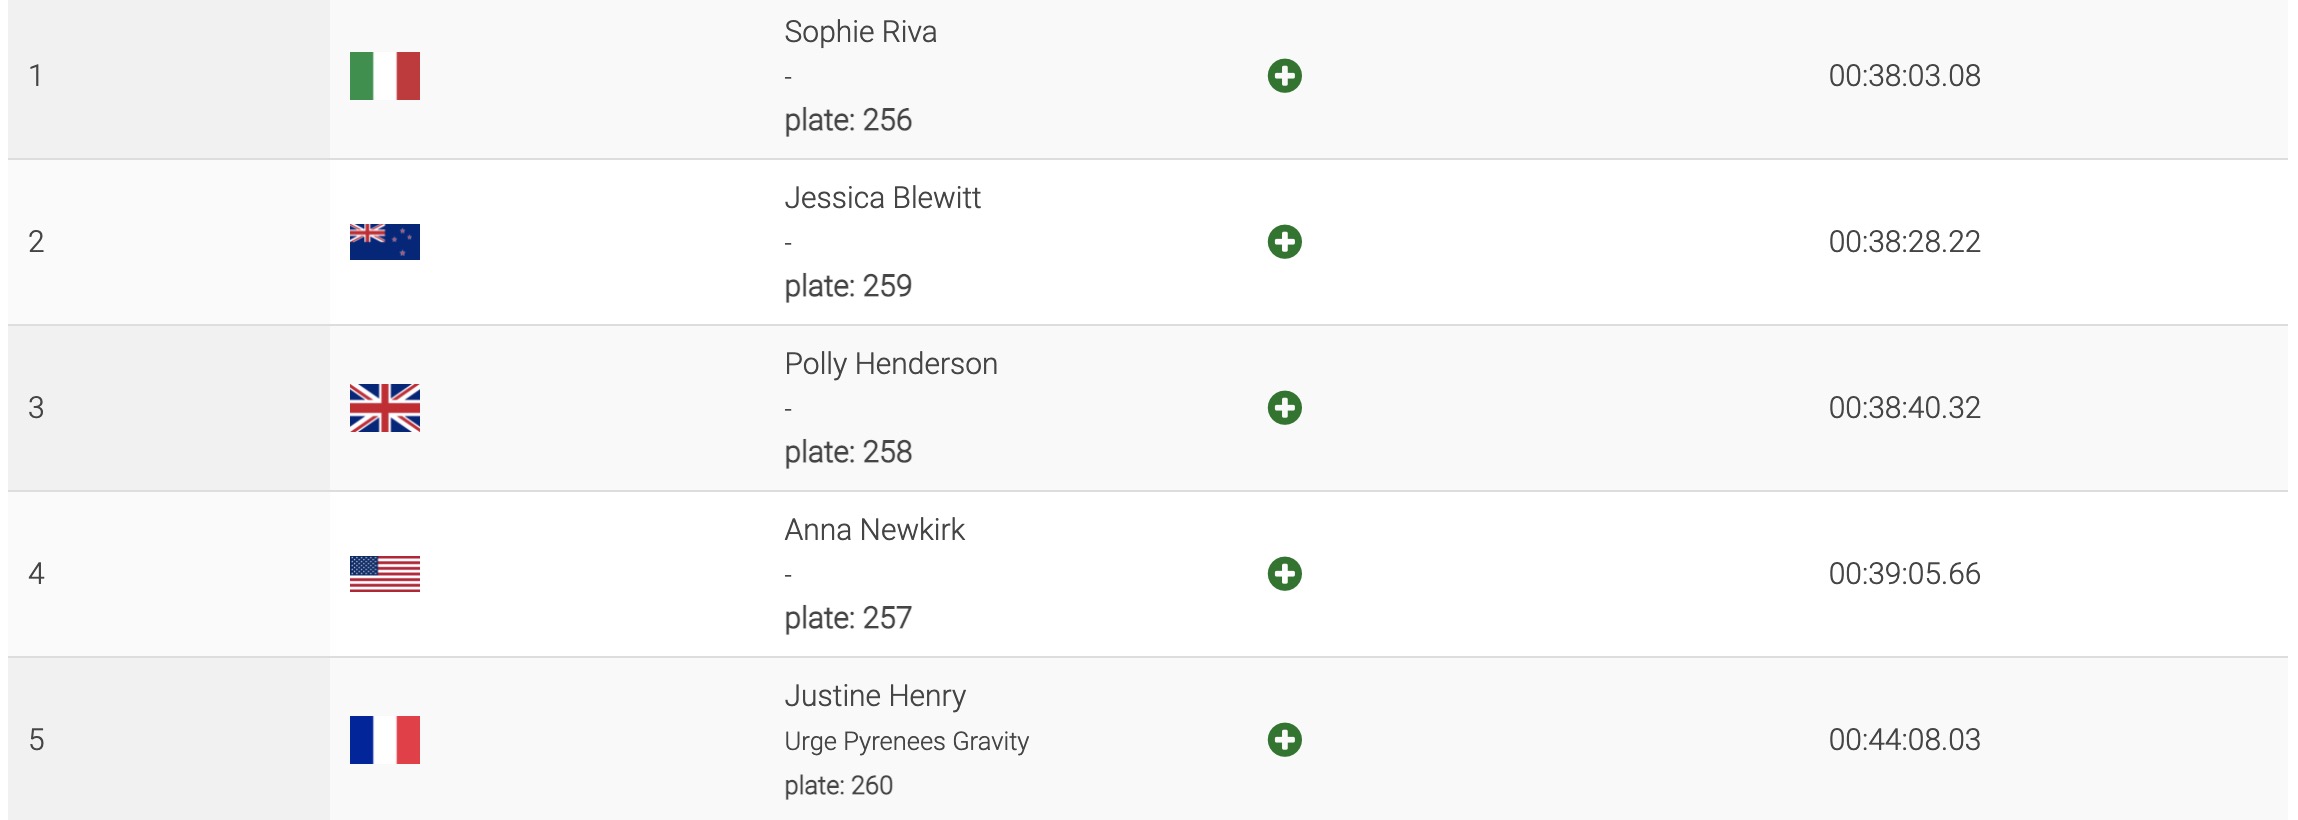Open Jessica Blewitt's rider profile
This screenshot has height=820, width=2298.
click(882, 198)
